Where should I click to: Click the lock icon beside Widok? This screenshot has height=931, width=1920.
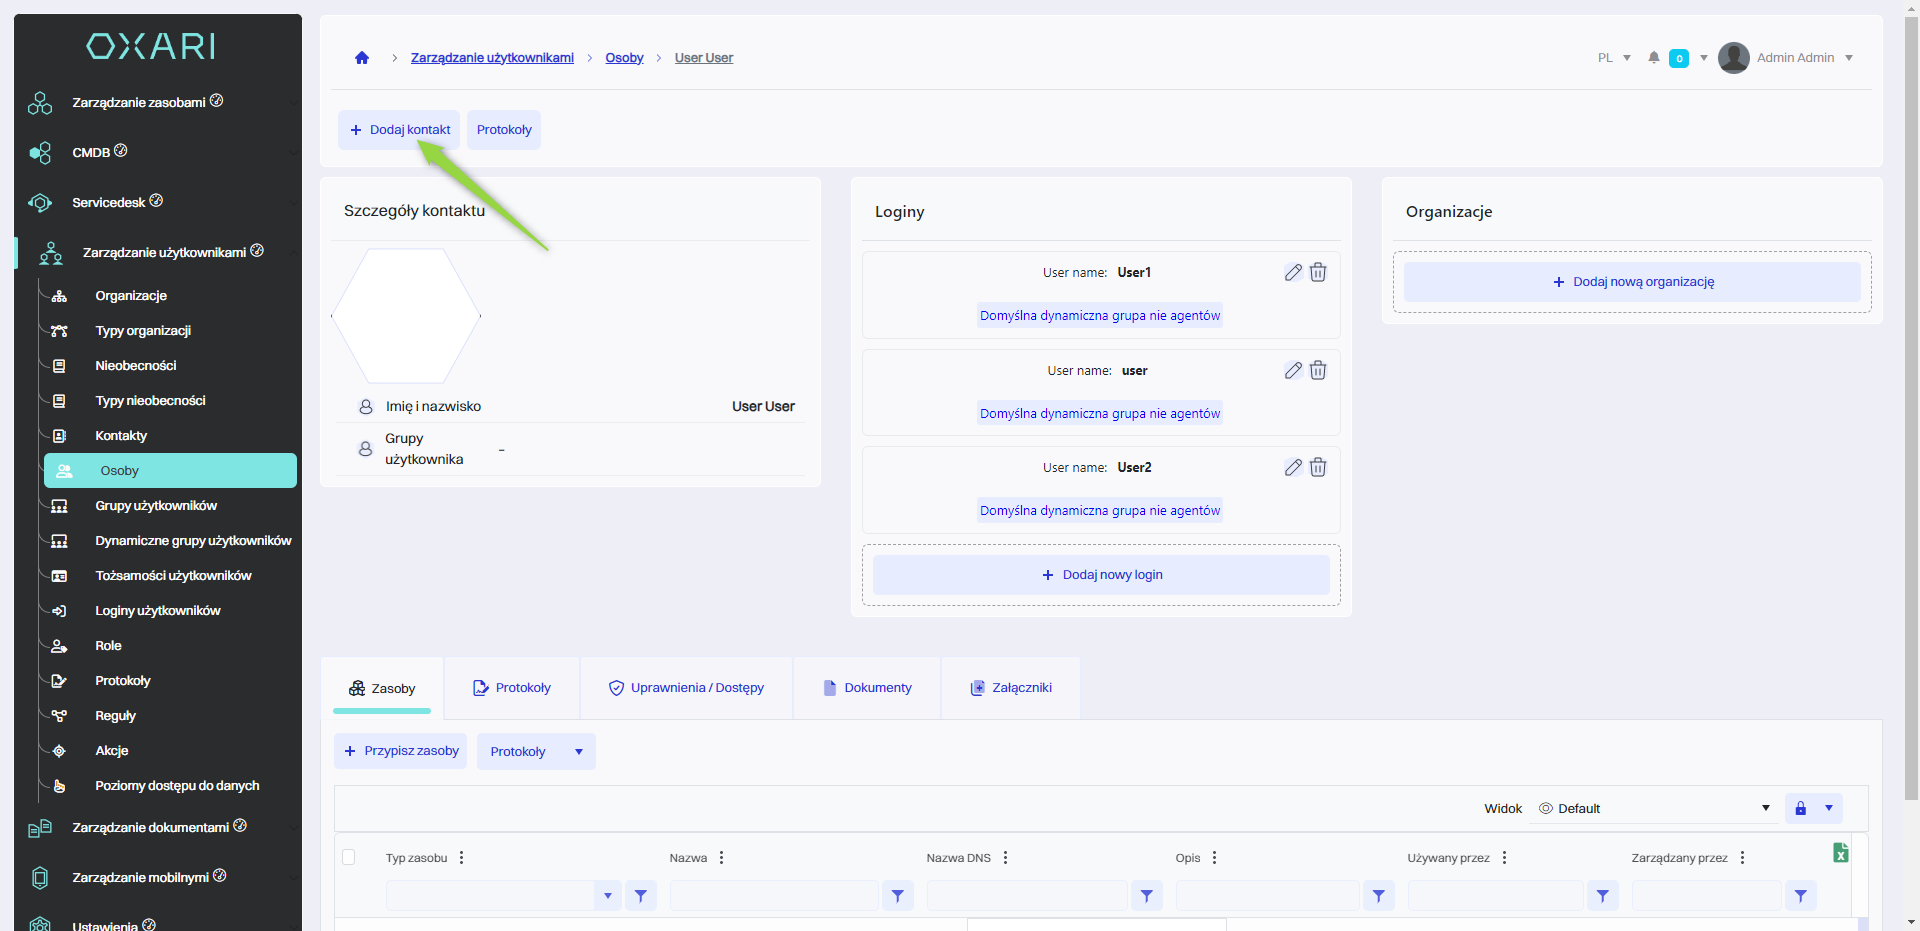tap(1801, 809)
